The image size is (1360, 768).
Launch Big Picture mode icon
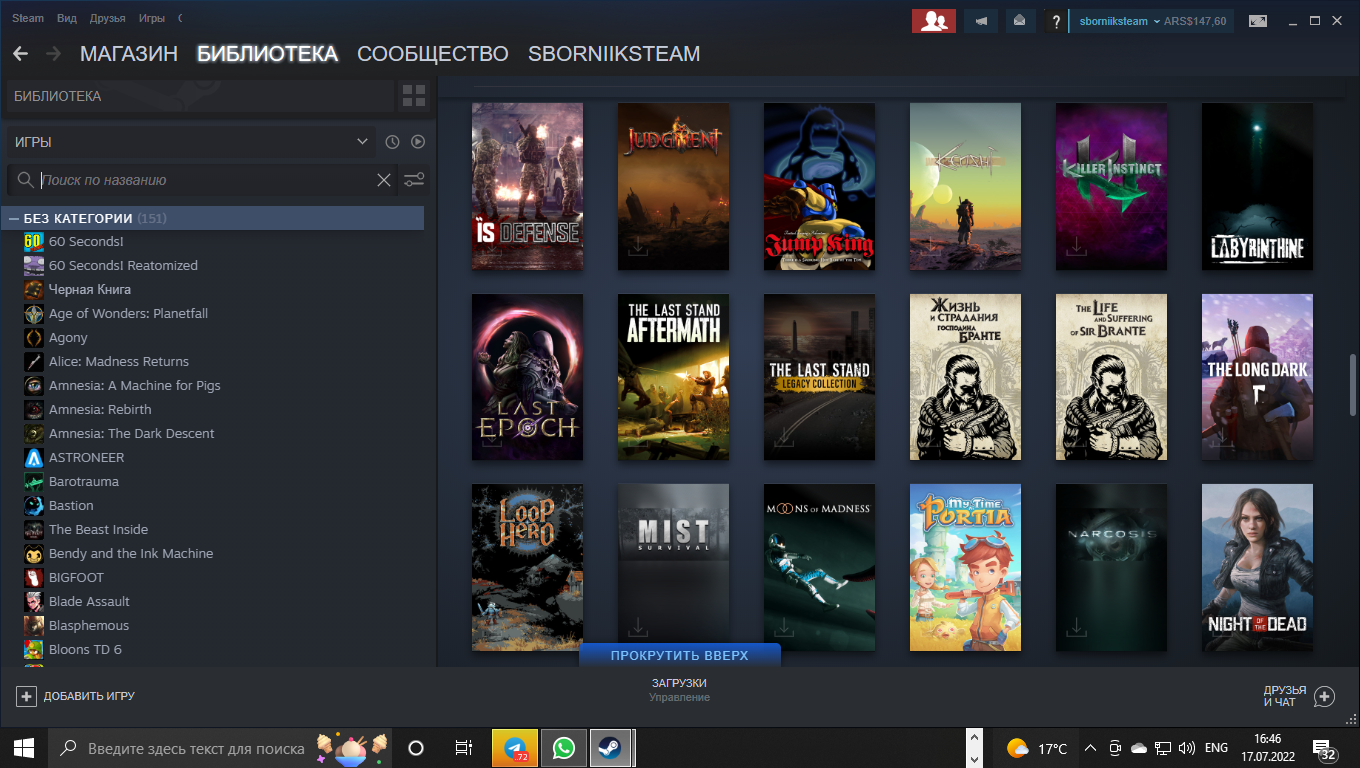point(1257,21)
